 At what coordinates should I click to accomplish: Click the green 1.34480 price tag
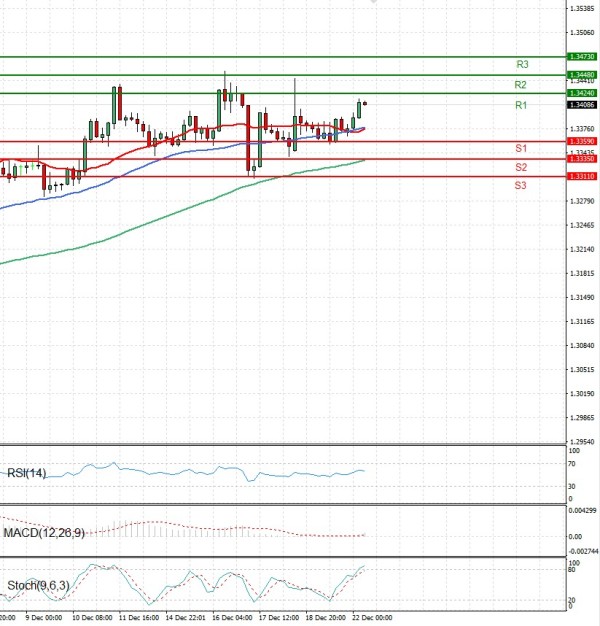(x=581, y=75)
